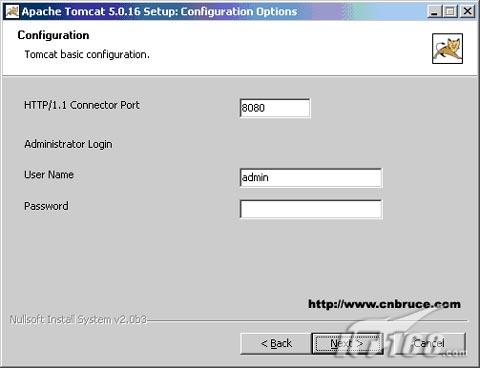Focus the HTTP/1.1 Connector Port field
The width and height of the screenshot is (480, 368).
point(275,108)
